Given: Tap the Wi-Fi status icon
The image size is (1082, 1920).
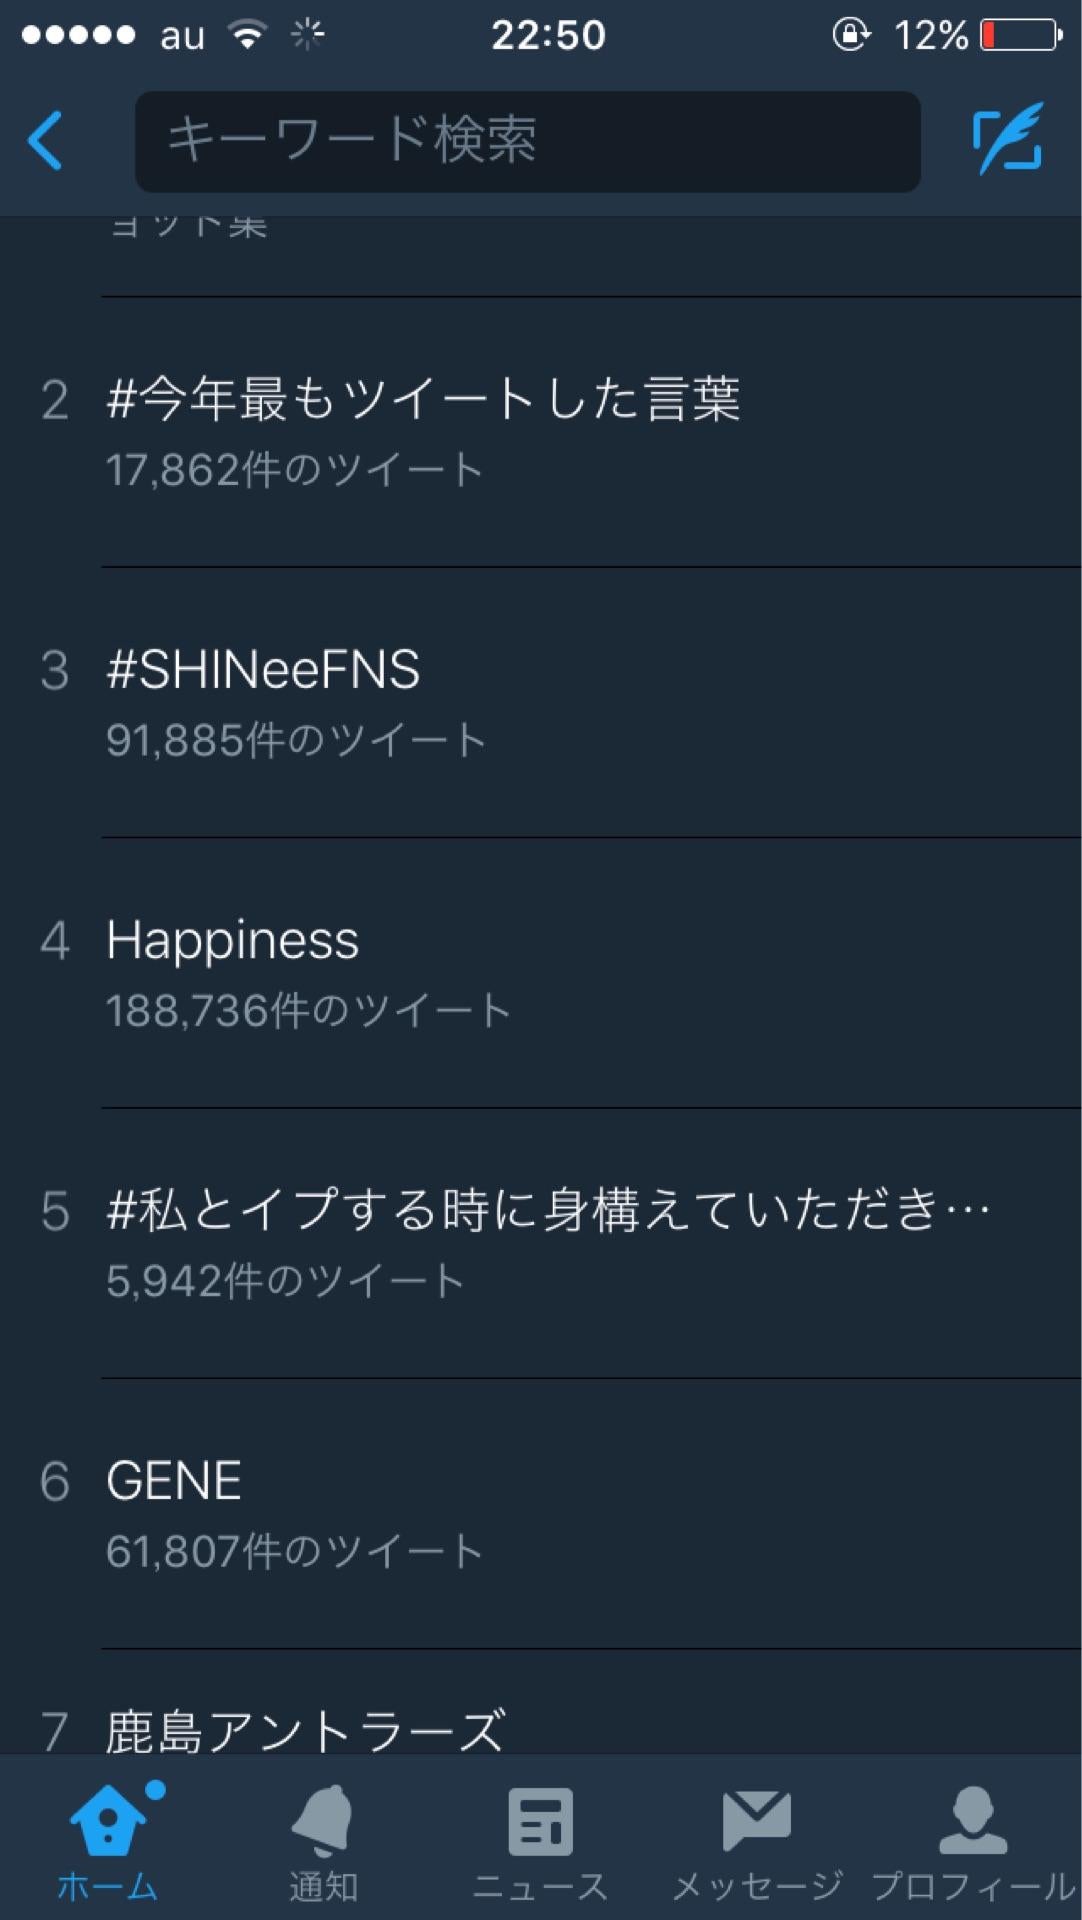Looking at the screenshot, I should pyautogui.click(x=246, y=36).
